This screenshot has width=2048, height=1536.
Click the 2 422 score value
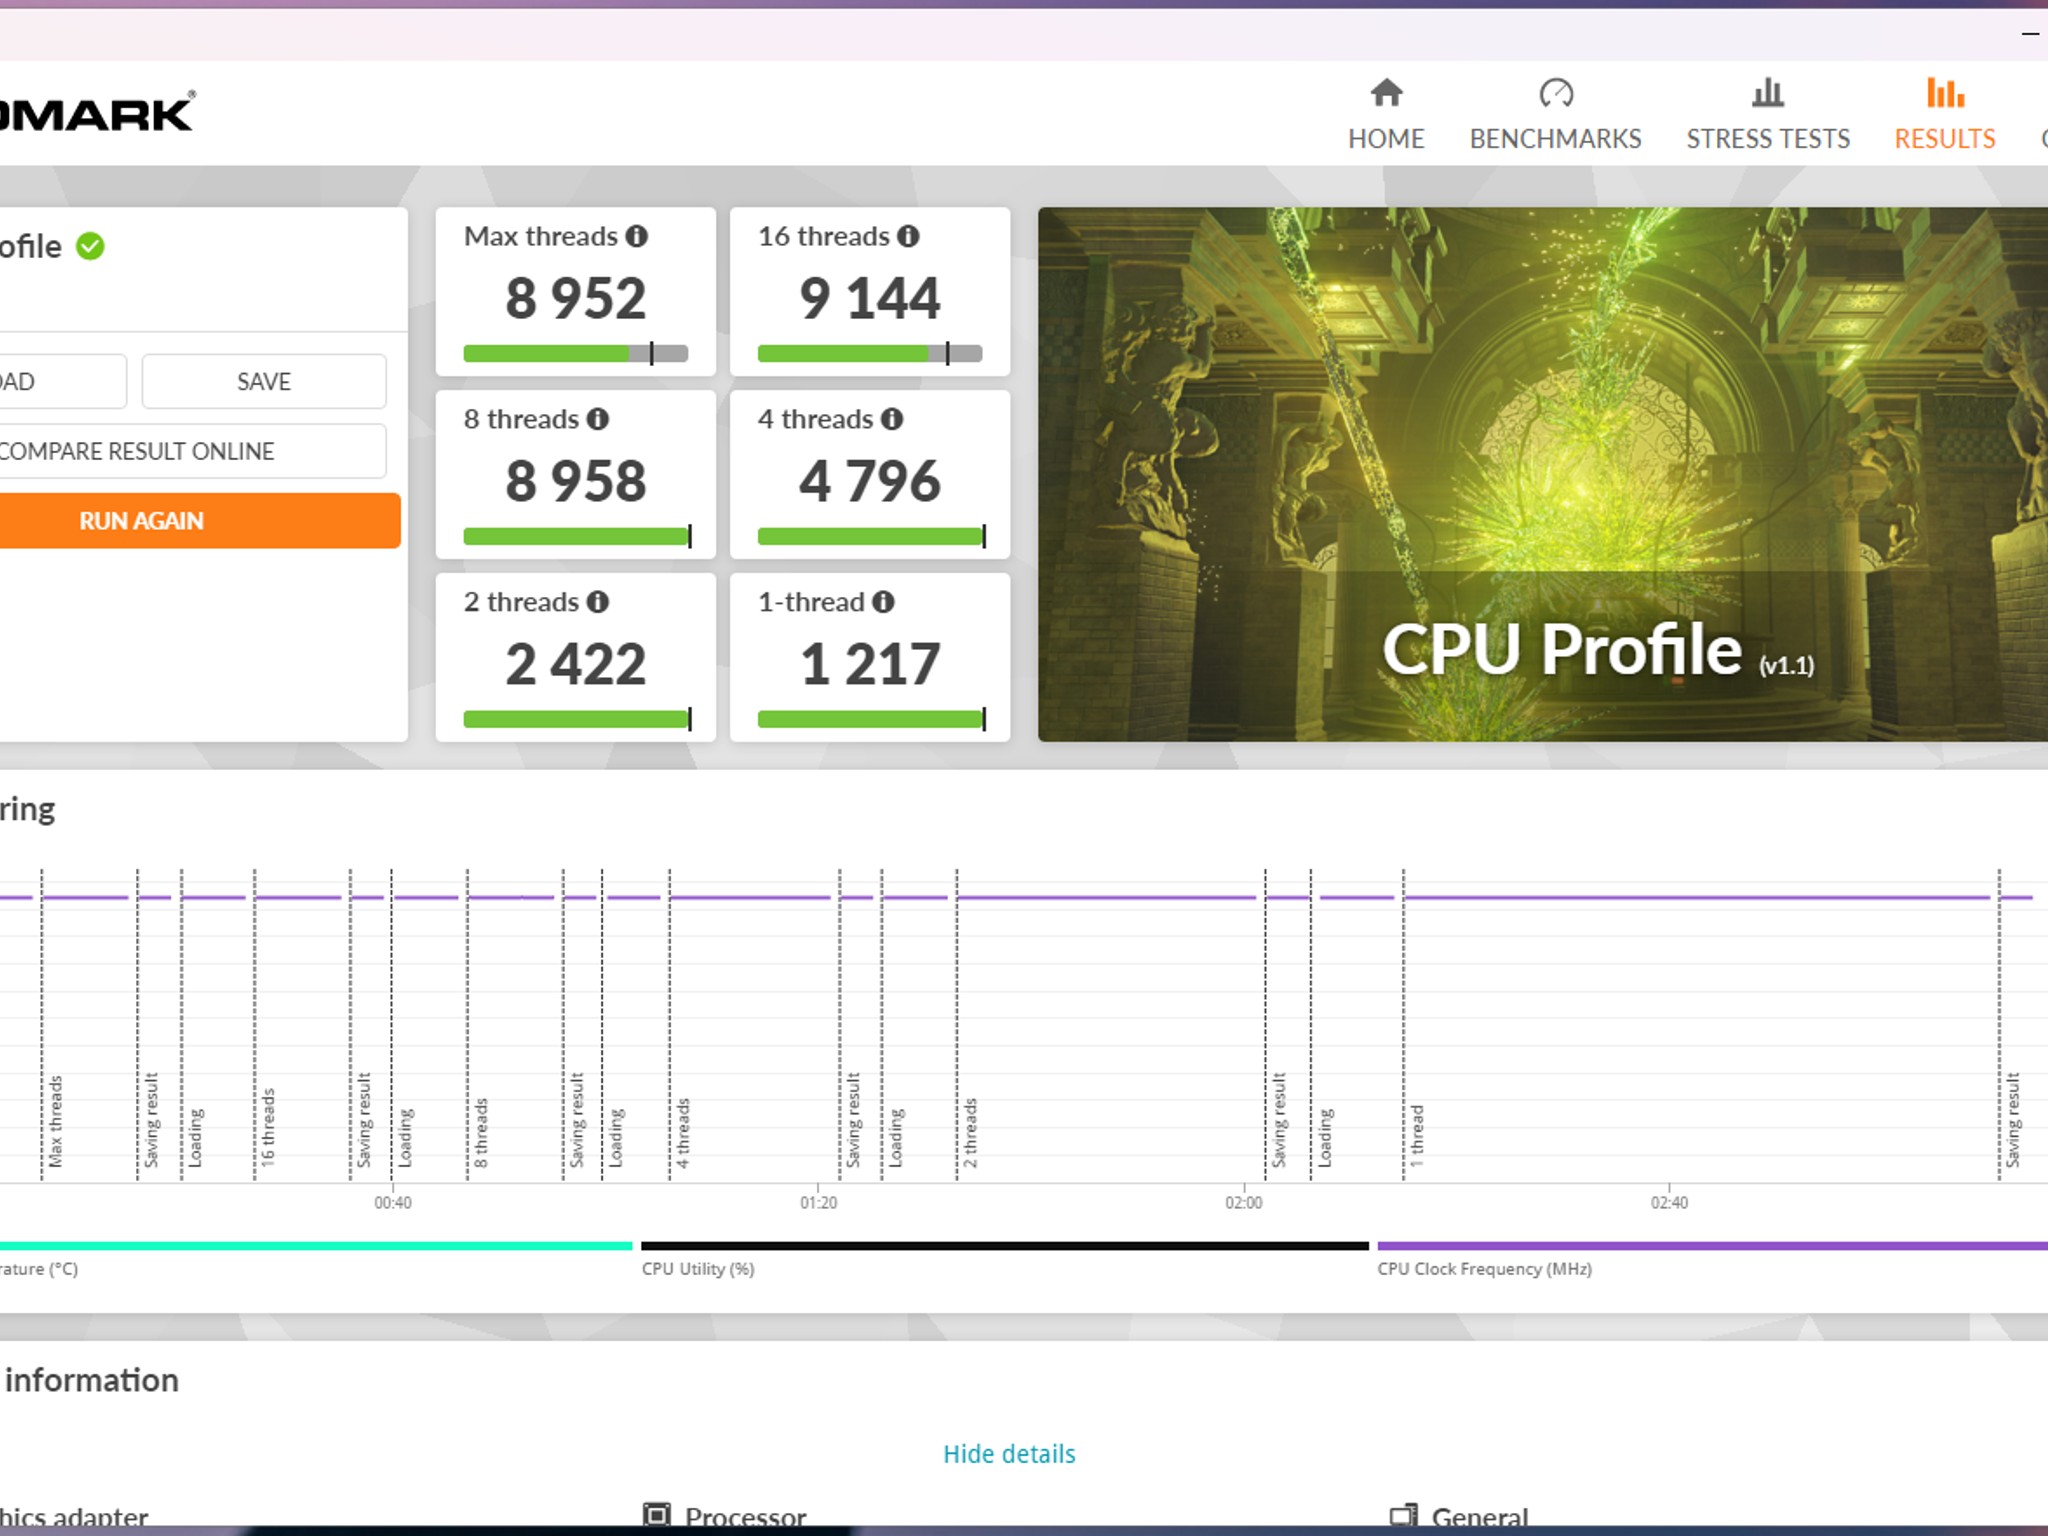point(576,664)
